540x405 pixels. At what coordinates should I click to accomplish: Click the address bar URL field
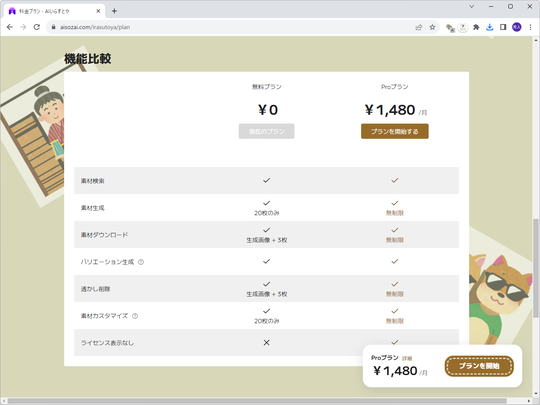234,27
